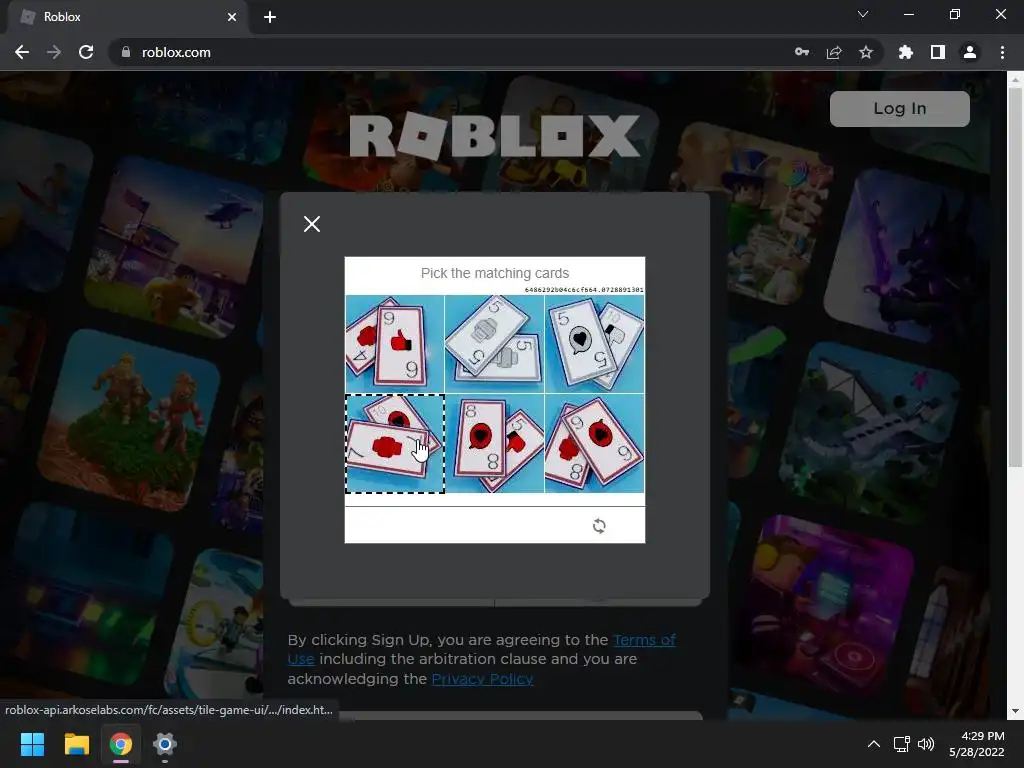
Task: View site info via the lock icon
Action: (126, 52)
